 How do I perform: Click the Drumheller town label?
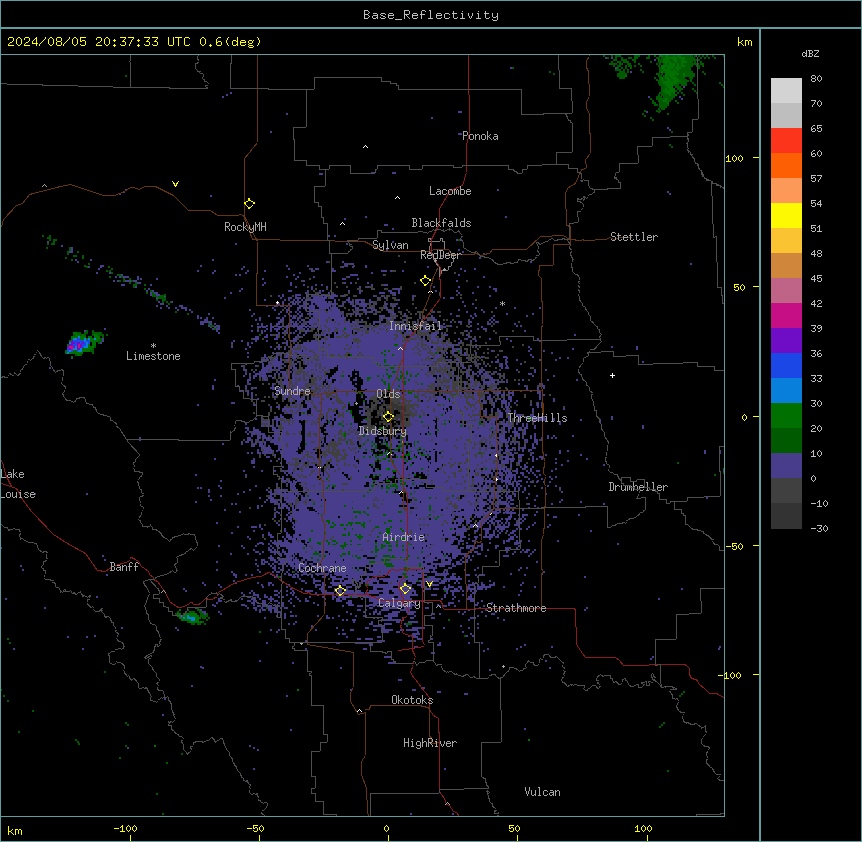[x=638, y=487]
